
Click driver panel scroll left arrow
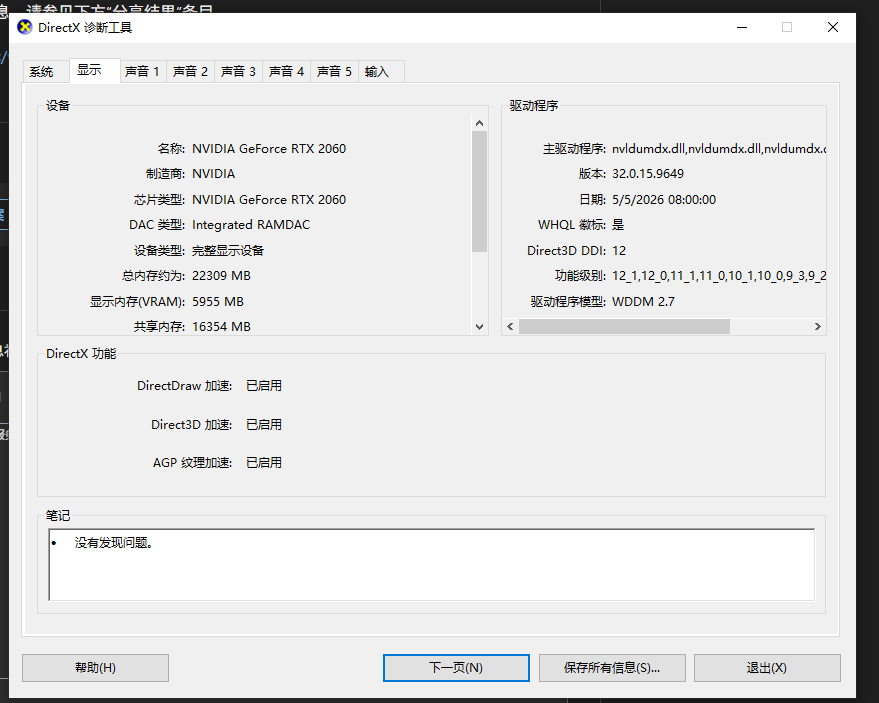coord(510,326)
